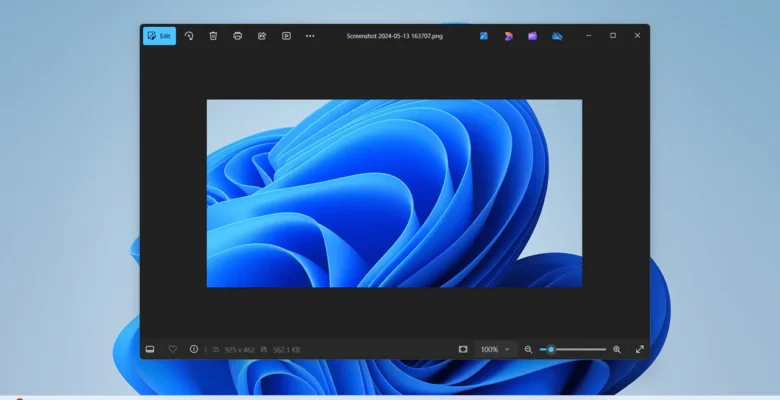Toggle the filmstrip view icon
This screenshot has width=780, height=400.
coord(150,349)
